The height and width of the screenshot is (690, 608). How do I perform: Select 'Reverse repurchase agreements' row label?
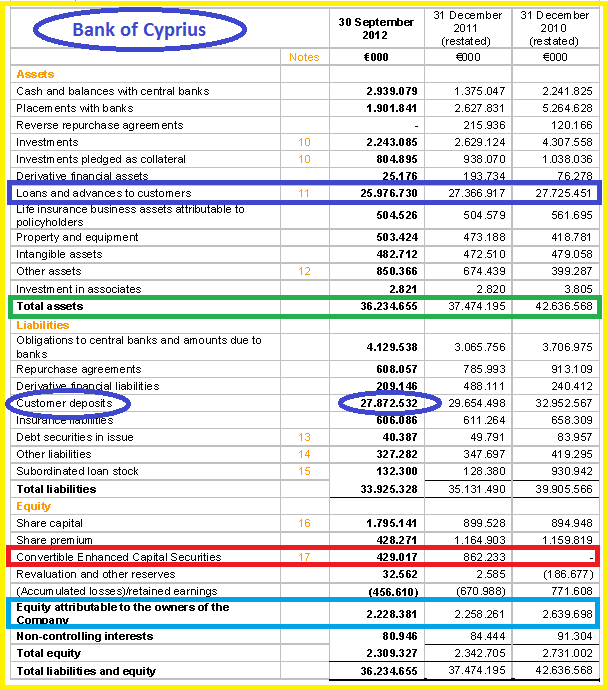pyautogui.click(x=99, y=125)
